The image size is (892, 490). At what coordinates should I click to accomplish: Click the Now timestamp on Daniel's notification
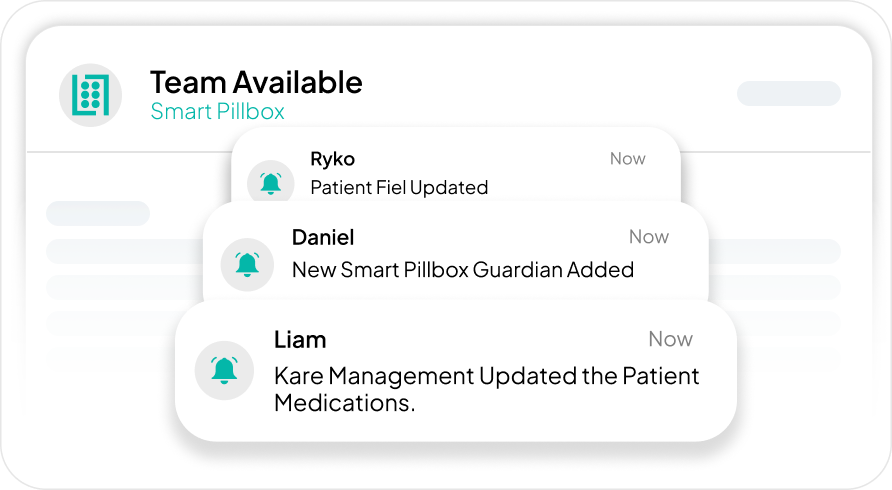(649, 237)
